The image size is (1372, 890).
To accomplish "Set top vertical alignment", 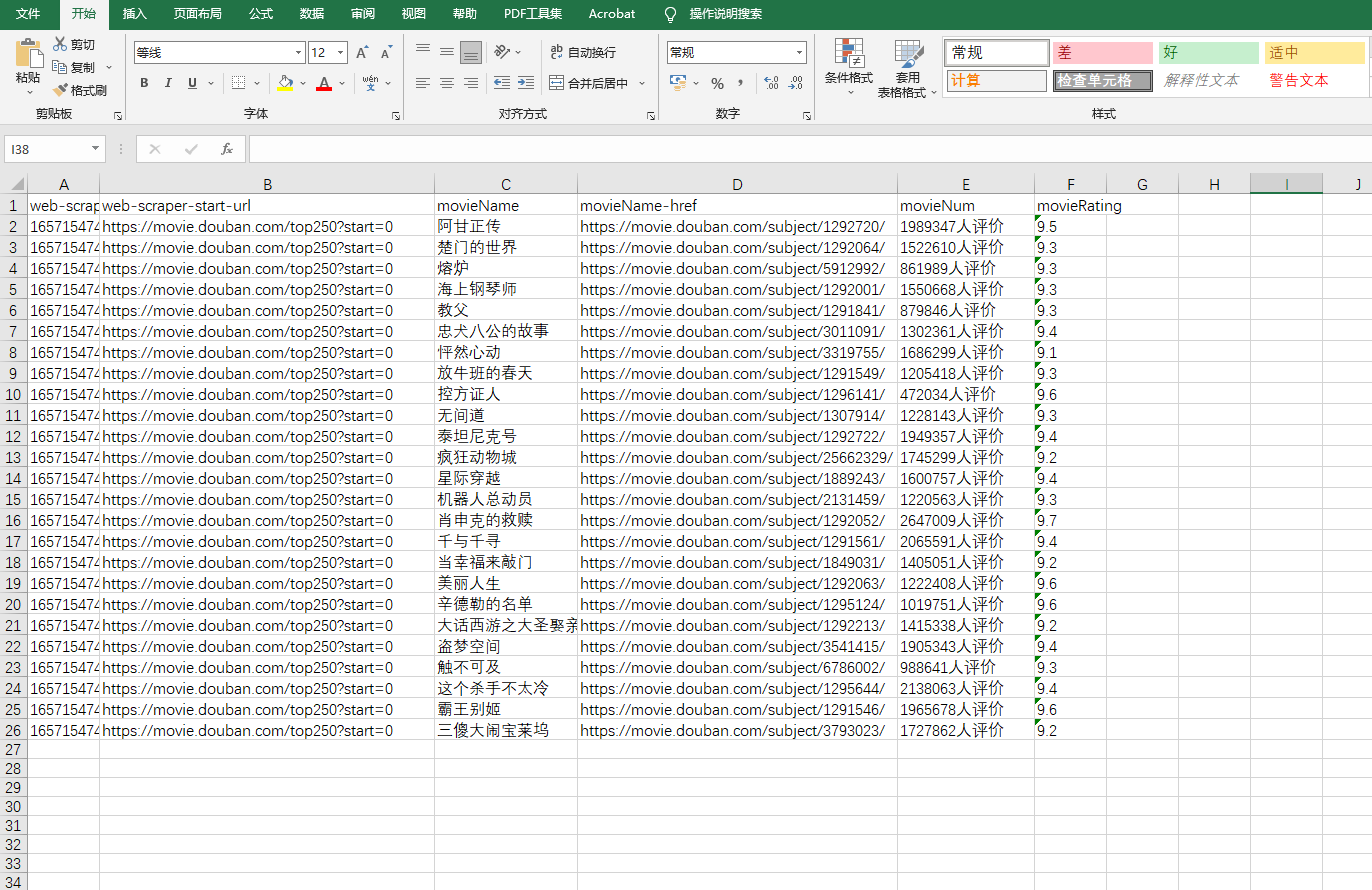I will (x=423, y=51).
